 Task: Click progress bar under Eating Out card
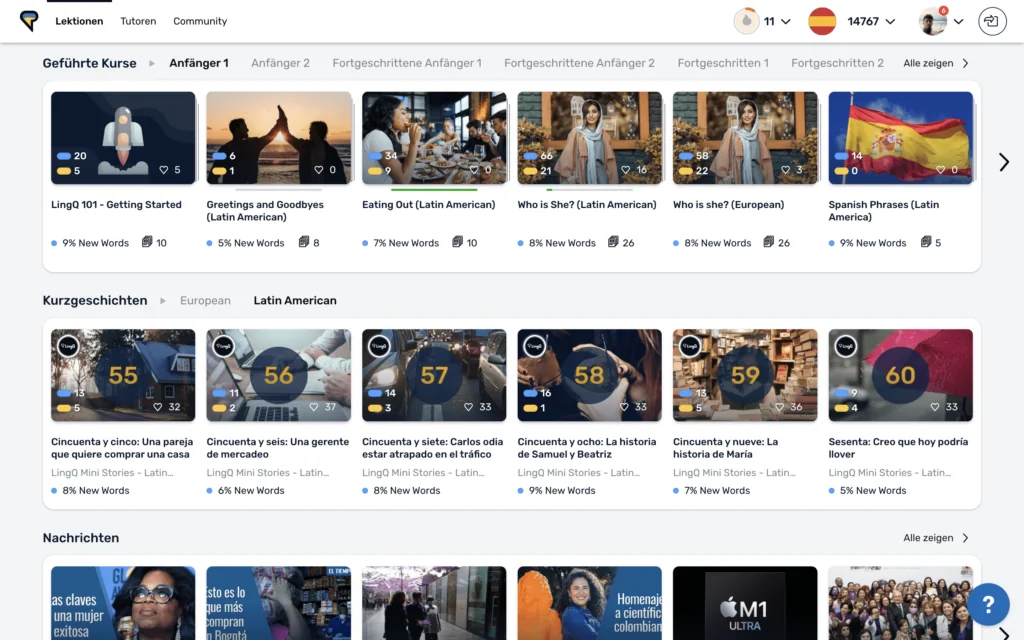(434, 189)
